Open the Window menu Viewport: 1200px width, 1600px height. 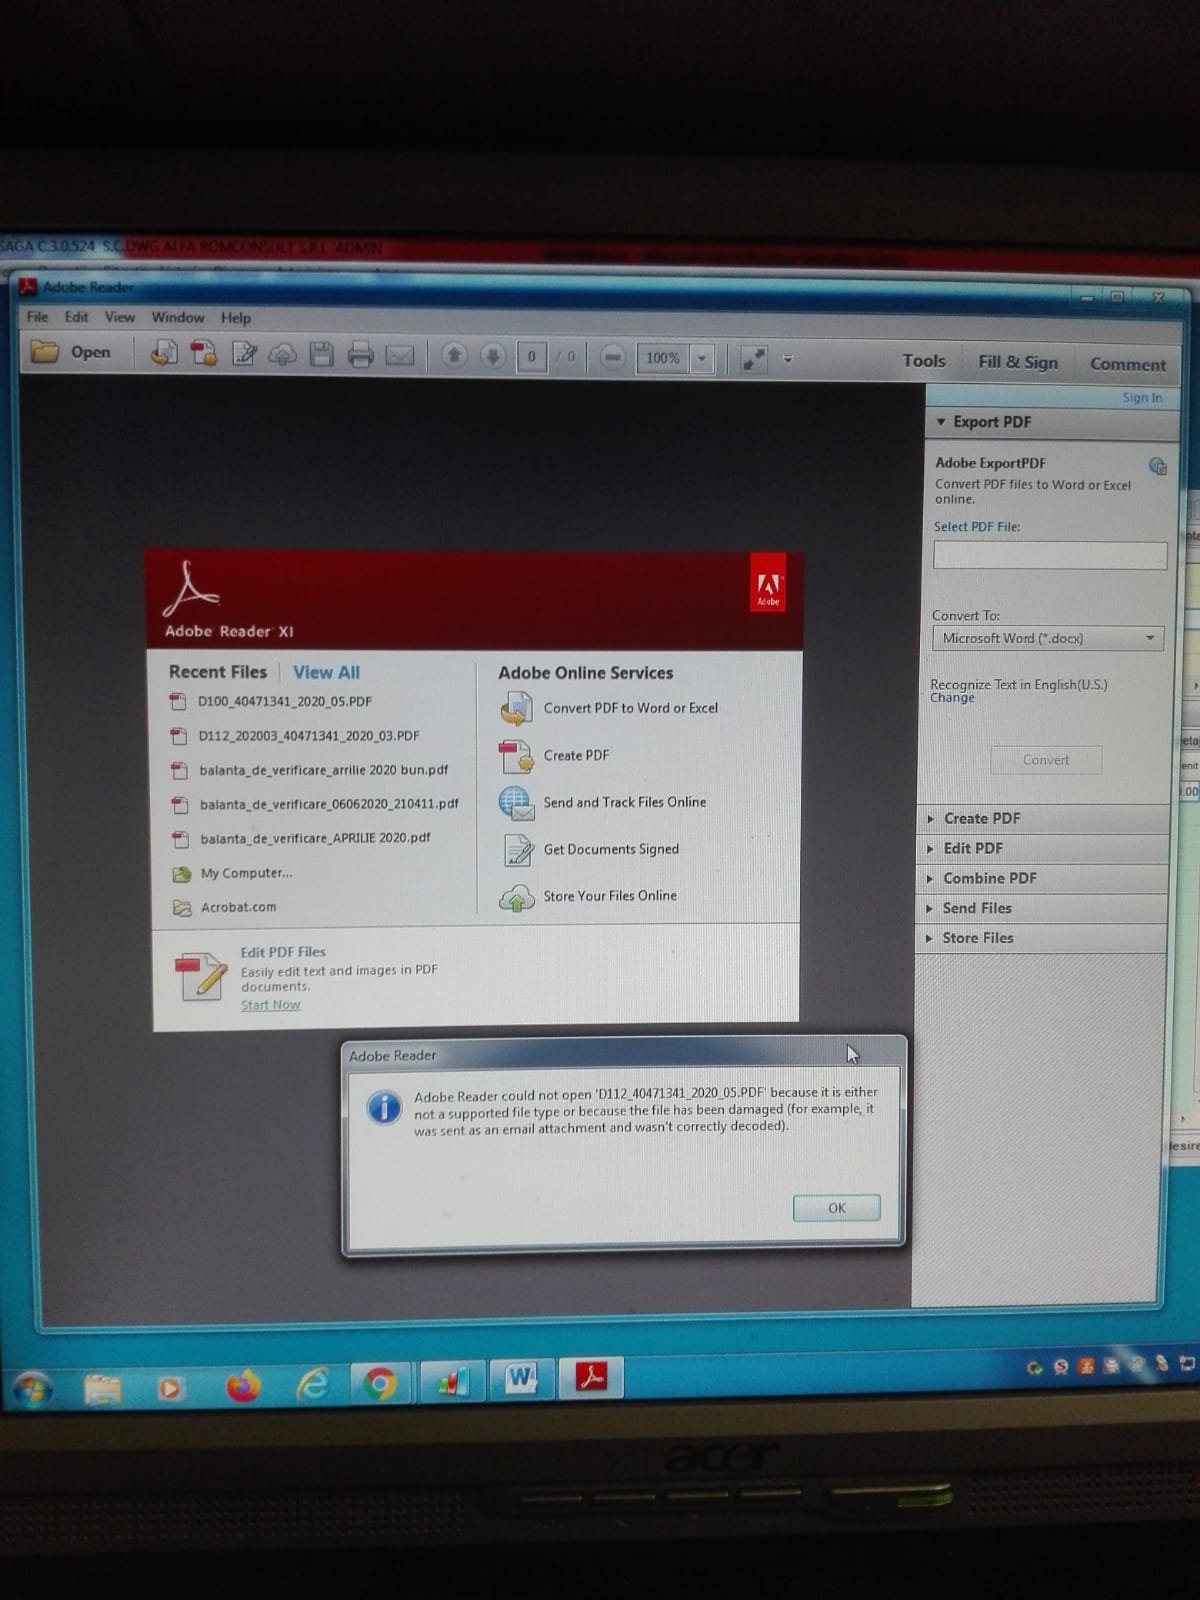click(178, 317)
